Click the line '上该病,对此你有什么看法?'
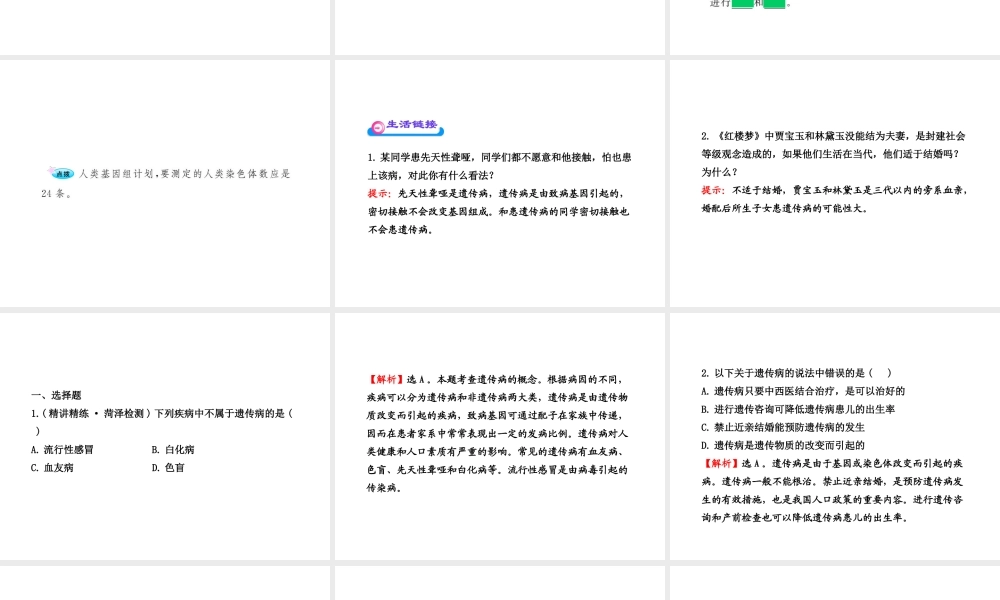1000x600 pixels. pyautogui.click(x=430, y=175)
